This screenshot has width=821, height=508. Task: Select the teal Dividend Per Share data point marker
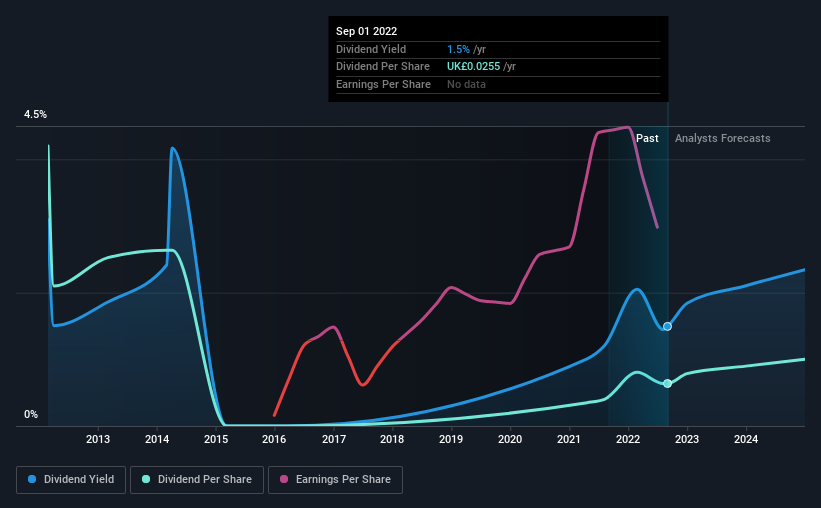point(667,383)
